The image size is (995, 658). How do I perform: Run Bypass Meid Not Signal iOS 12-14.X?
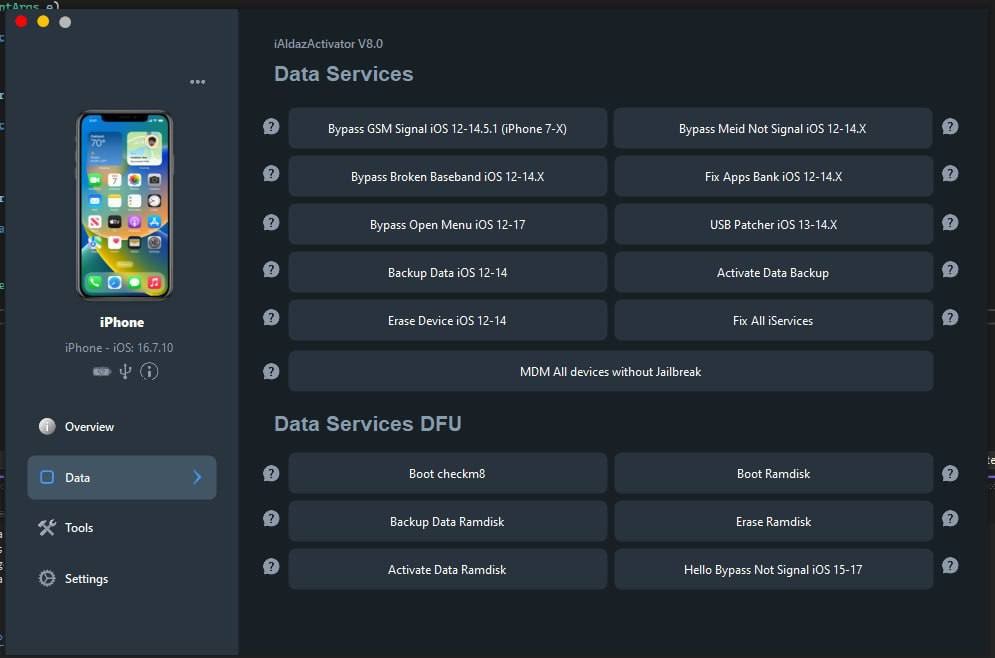point(773,128)
